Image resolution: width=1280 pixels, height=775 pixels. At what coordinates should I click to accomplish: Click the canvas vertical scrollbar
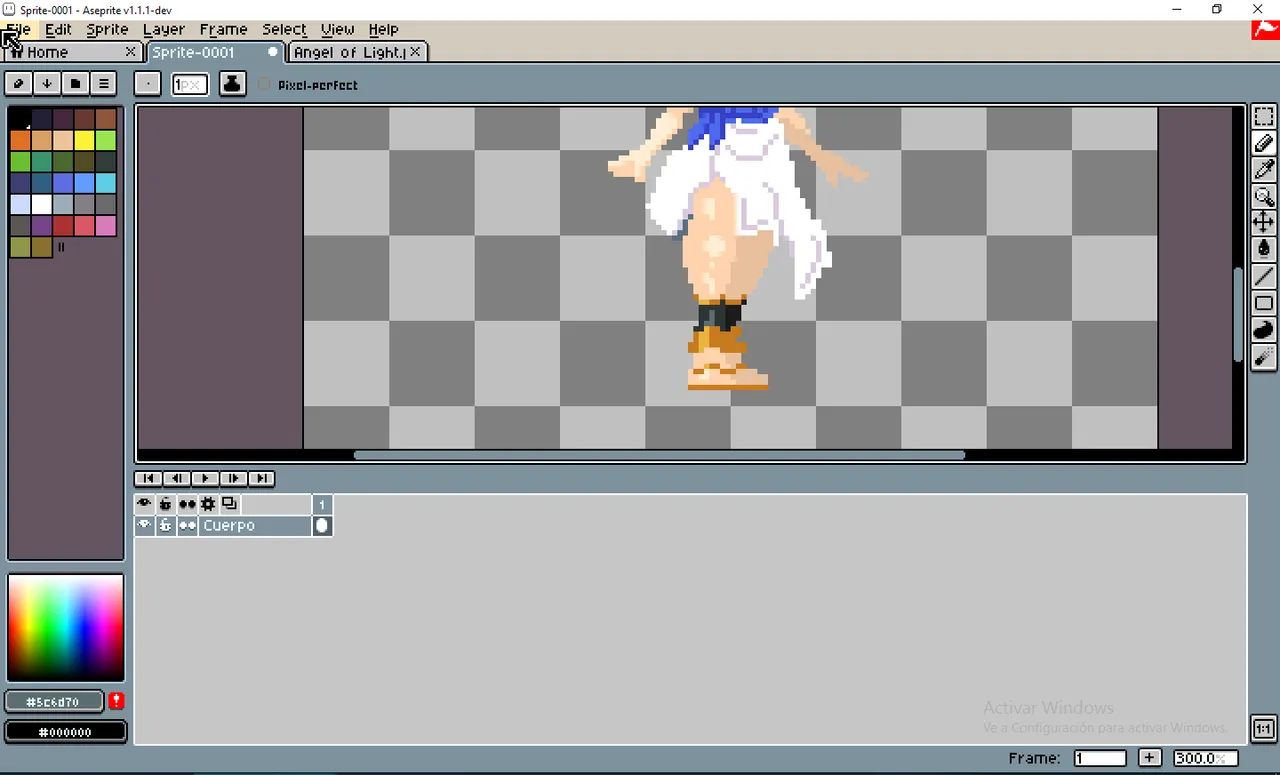pyautogui.click(x=1239, y=315)
